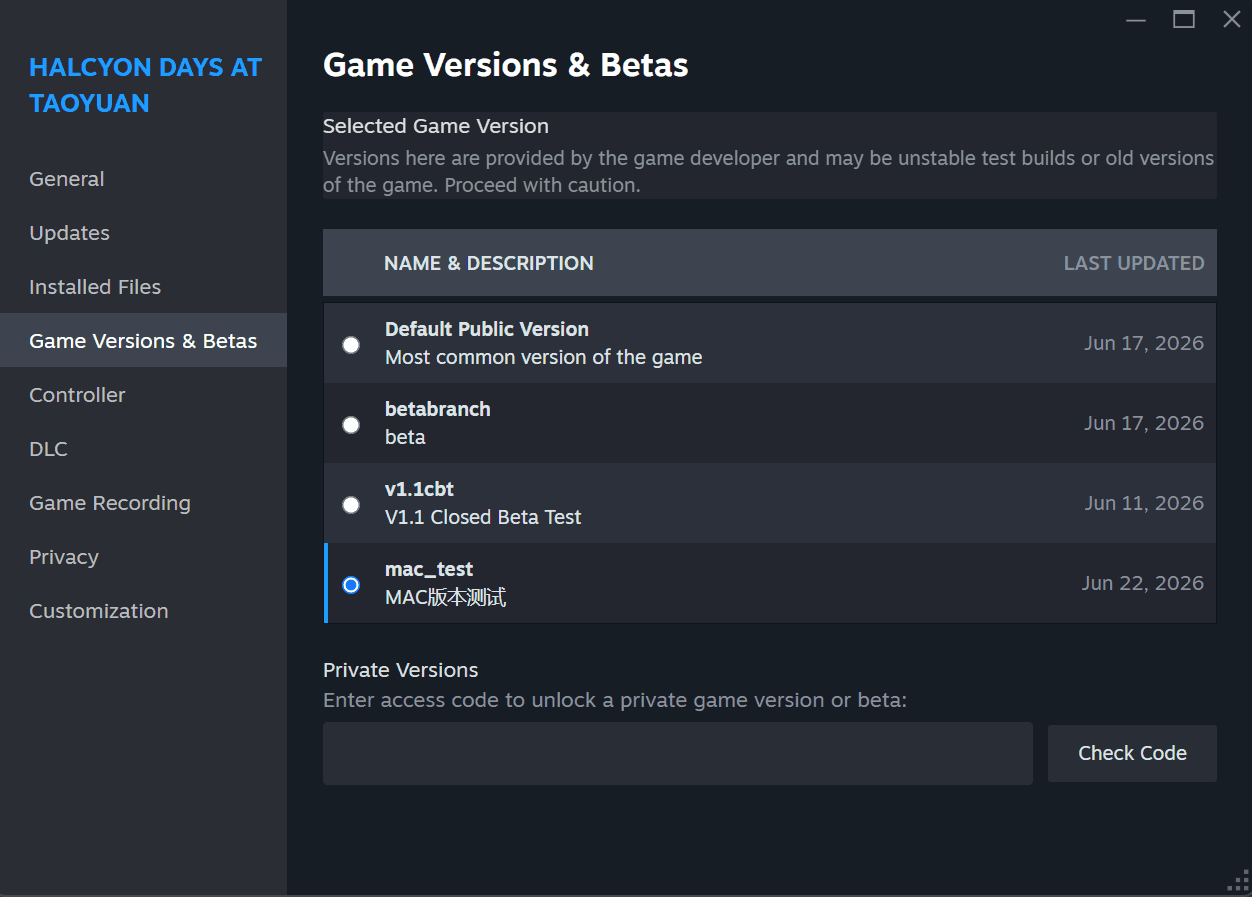The width and height of the screenshot is (1252, 897).
Task: Click the Name & Description column header
Action: [489, 263]
